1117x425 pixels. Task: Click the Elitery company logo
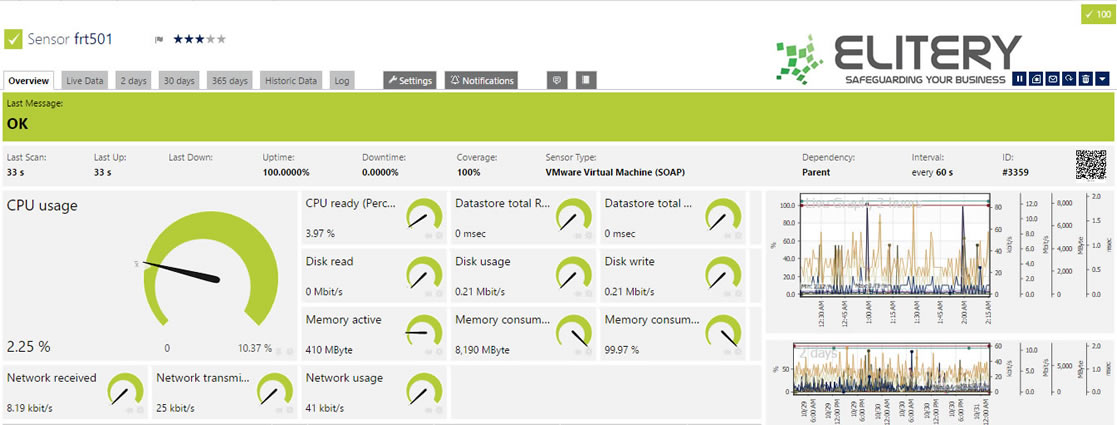coord(900,58)
